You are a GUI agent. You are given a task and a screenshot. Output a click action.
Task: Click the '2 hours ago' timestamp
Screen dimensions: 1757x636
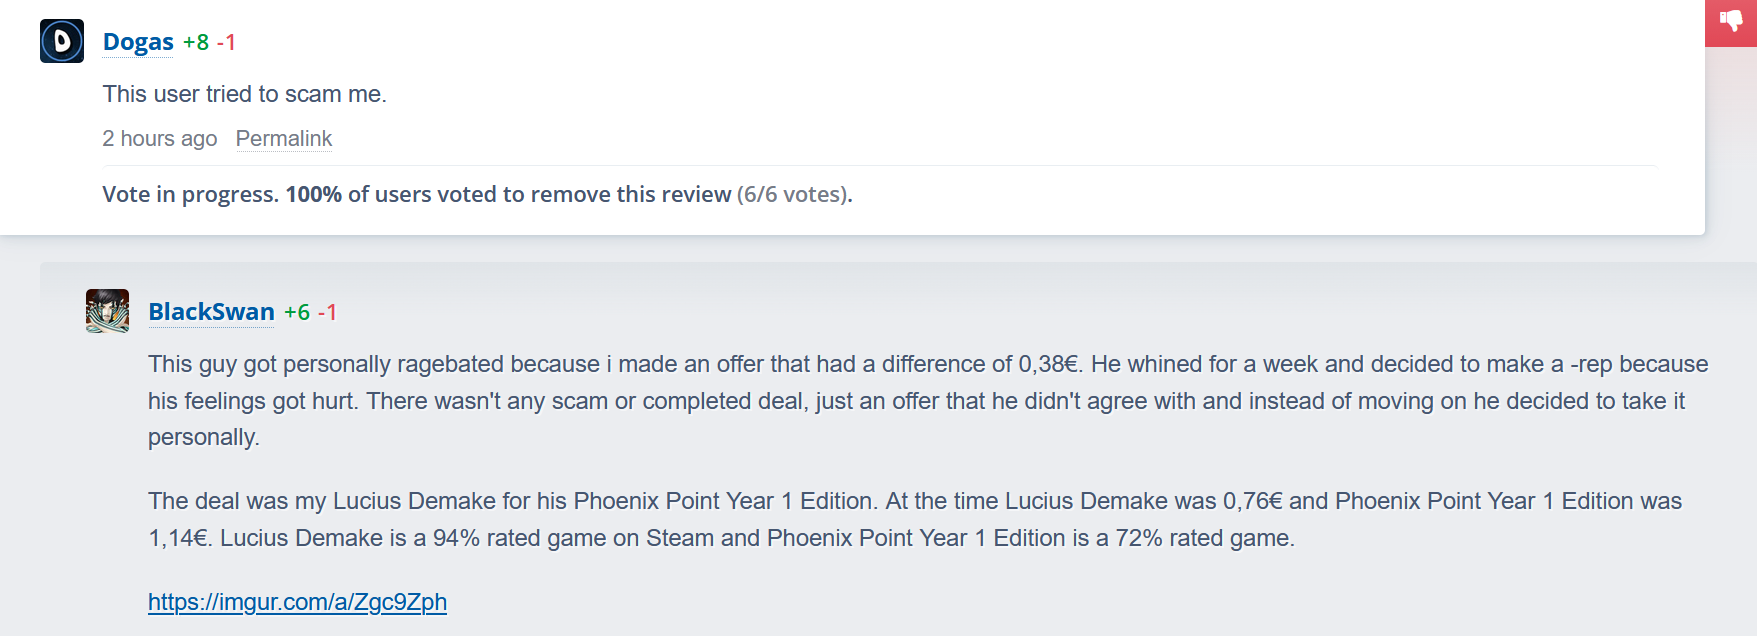coord(160,139)
